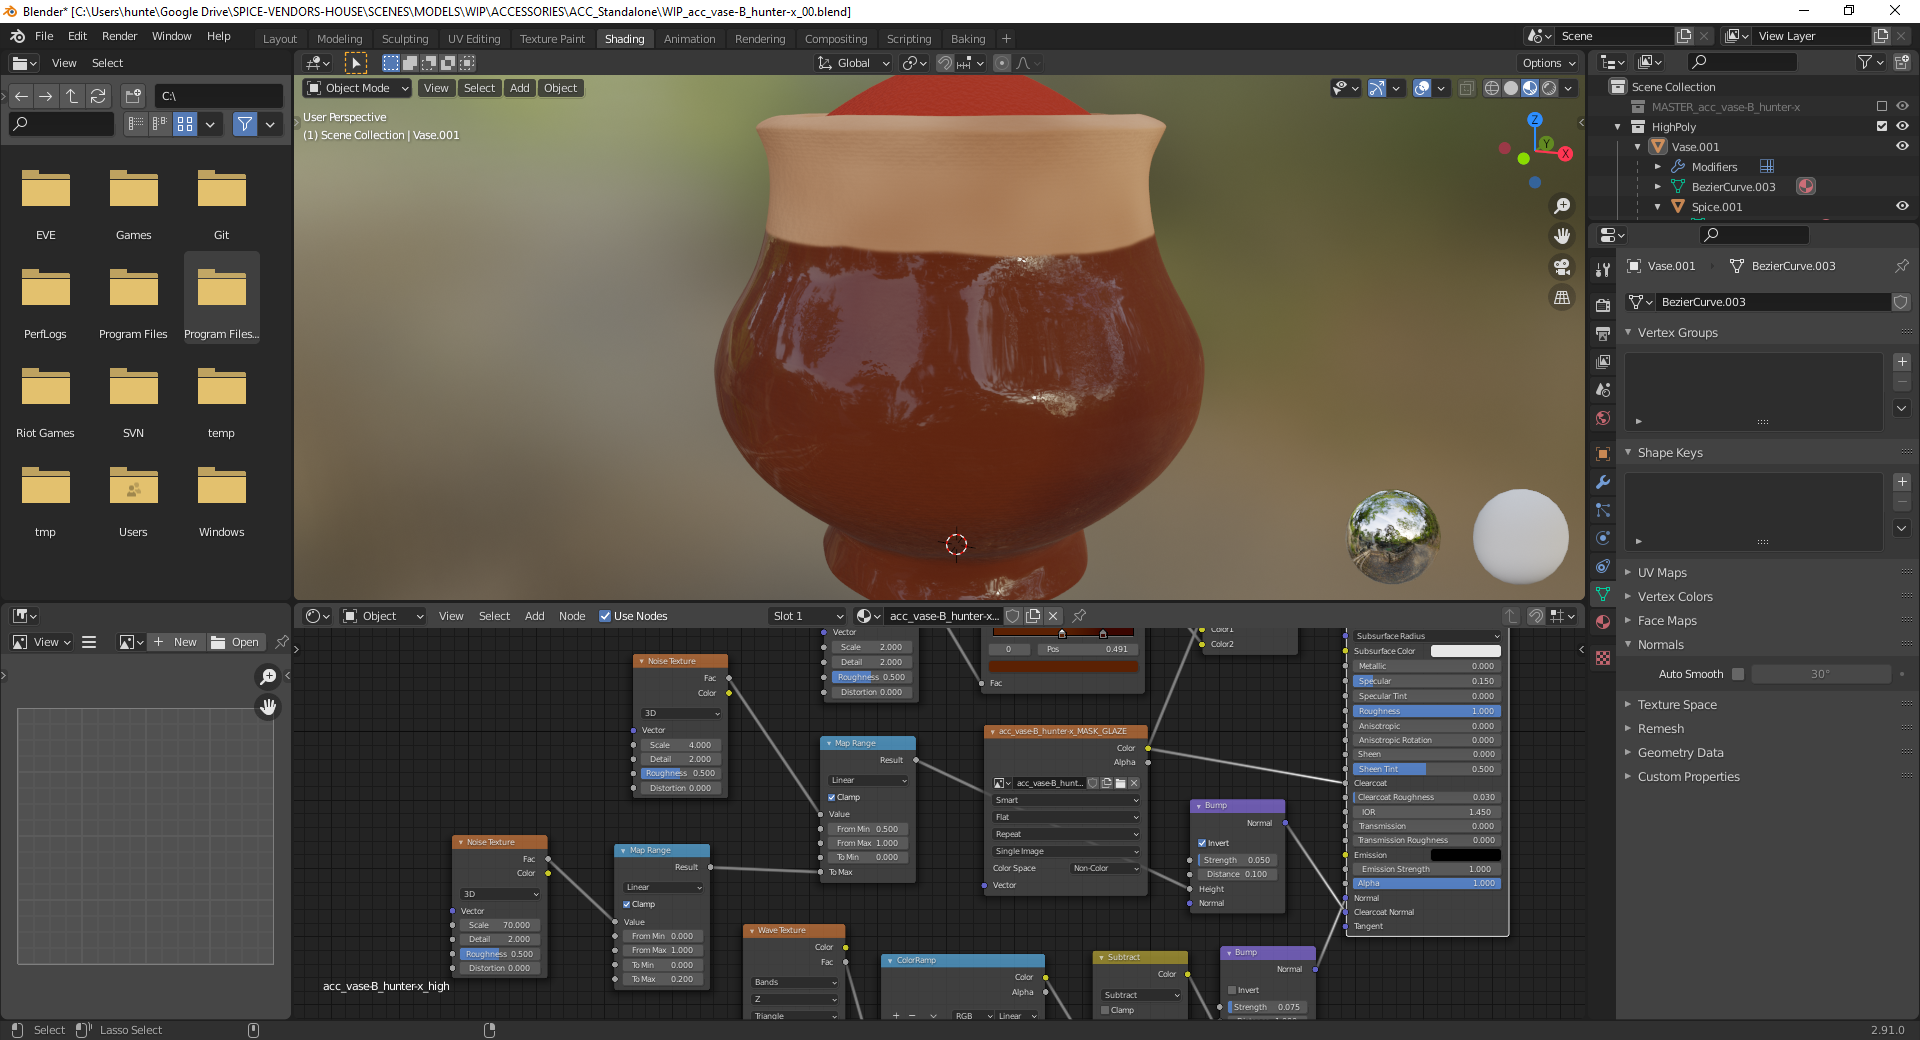This screenshot has width=1920, height=1040.
Task: Toggle the Use Nodes checkbox
Action: [605, 616]
